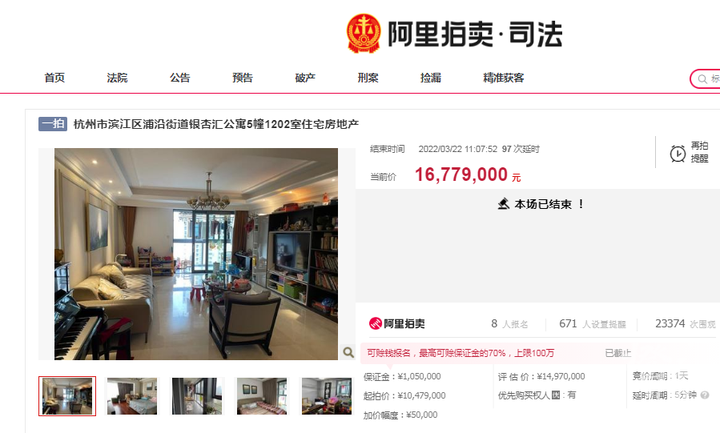Set the 再拍提醒 alarm clock reminder
720x433 pixels.
pos(689,152)
